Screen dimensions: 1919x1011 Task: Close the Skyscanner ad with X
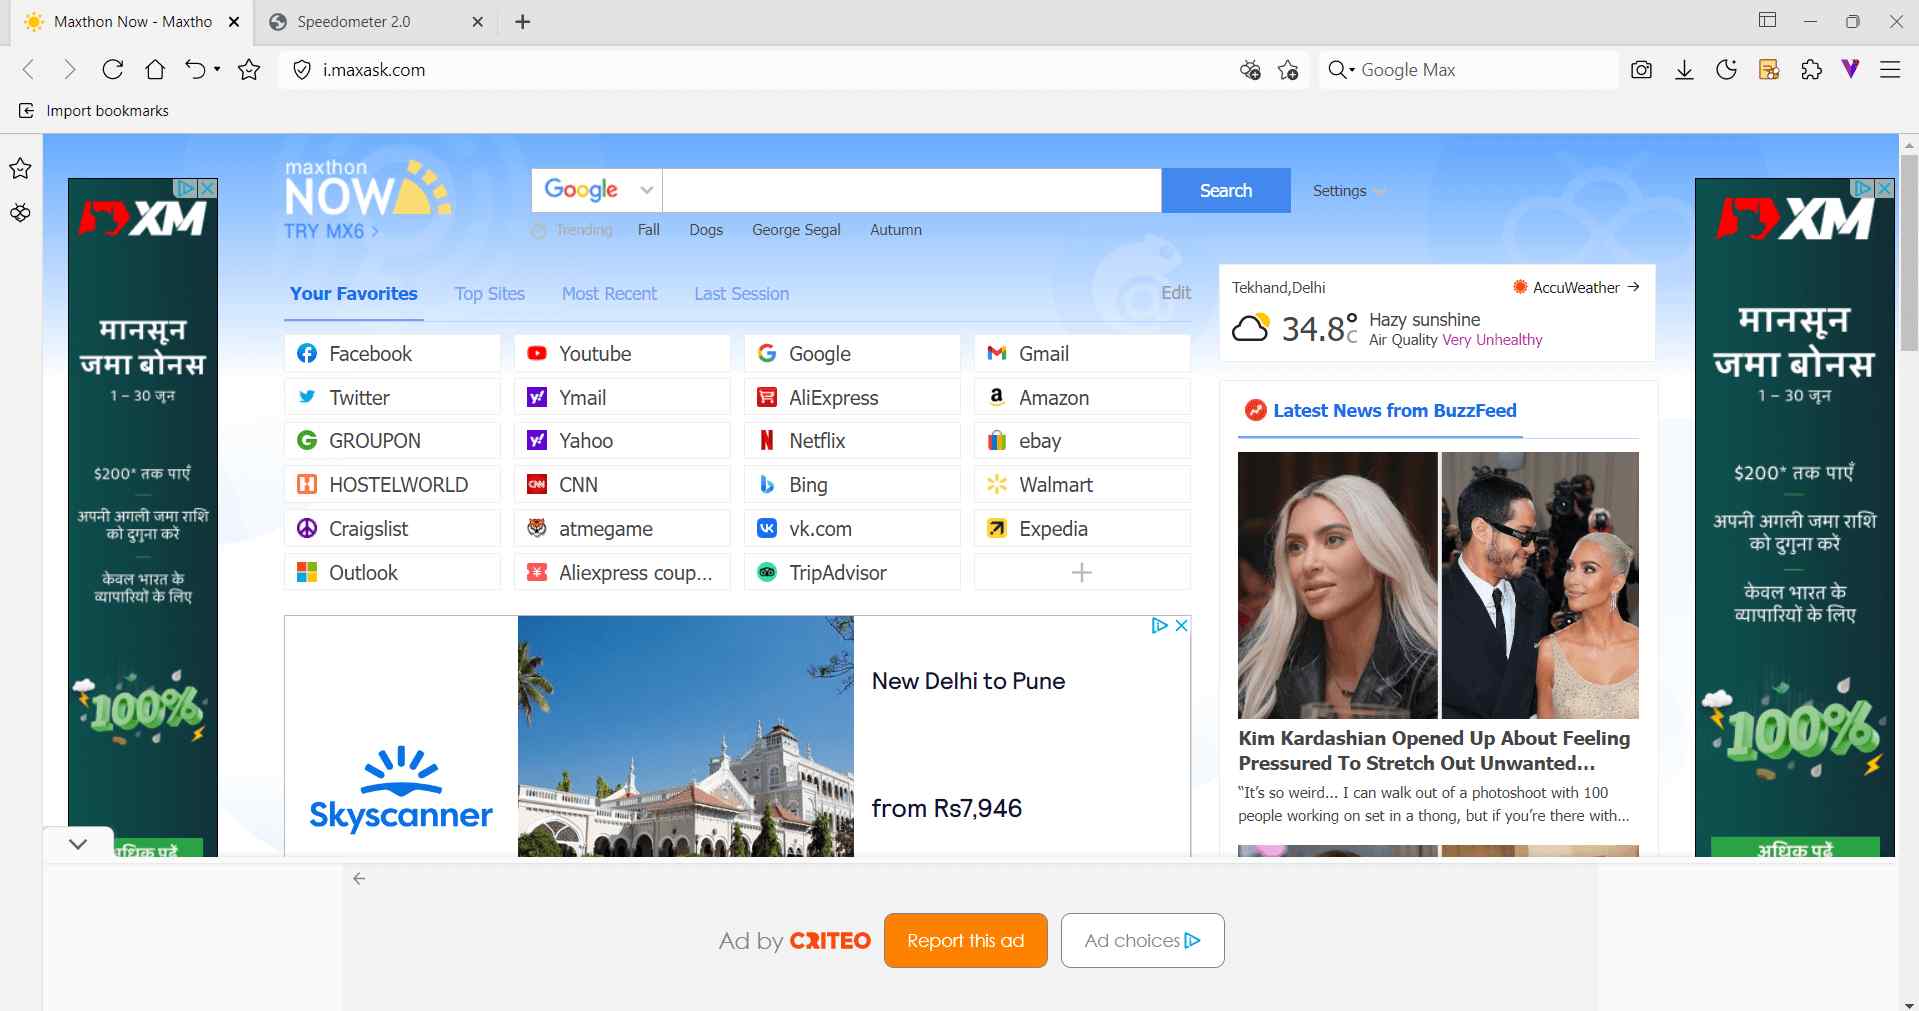pos(1181,625)
